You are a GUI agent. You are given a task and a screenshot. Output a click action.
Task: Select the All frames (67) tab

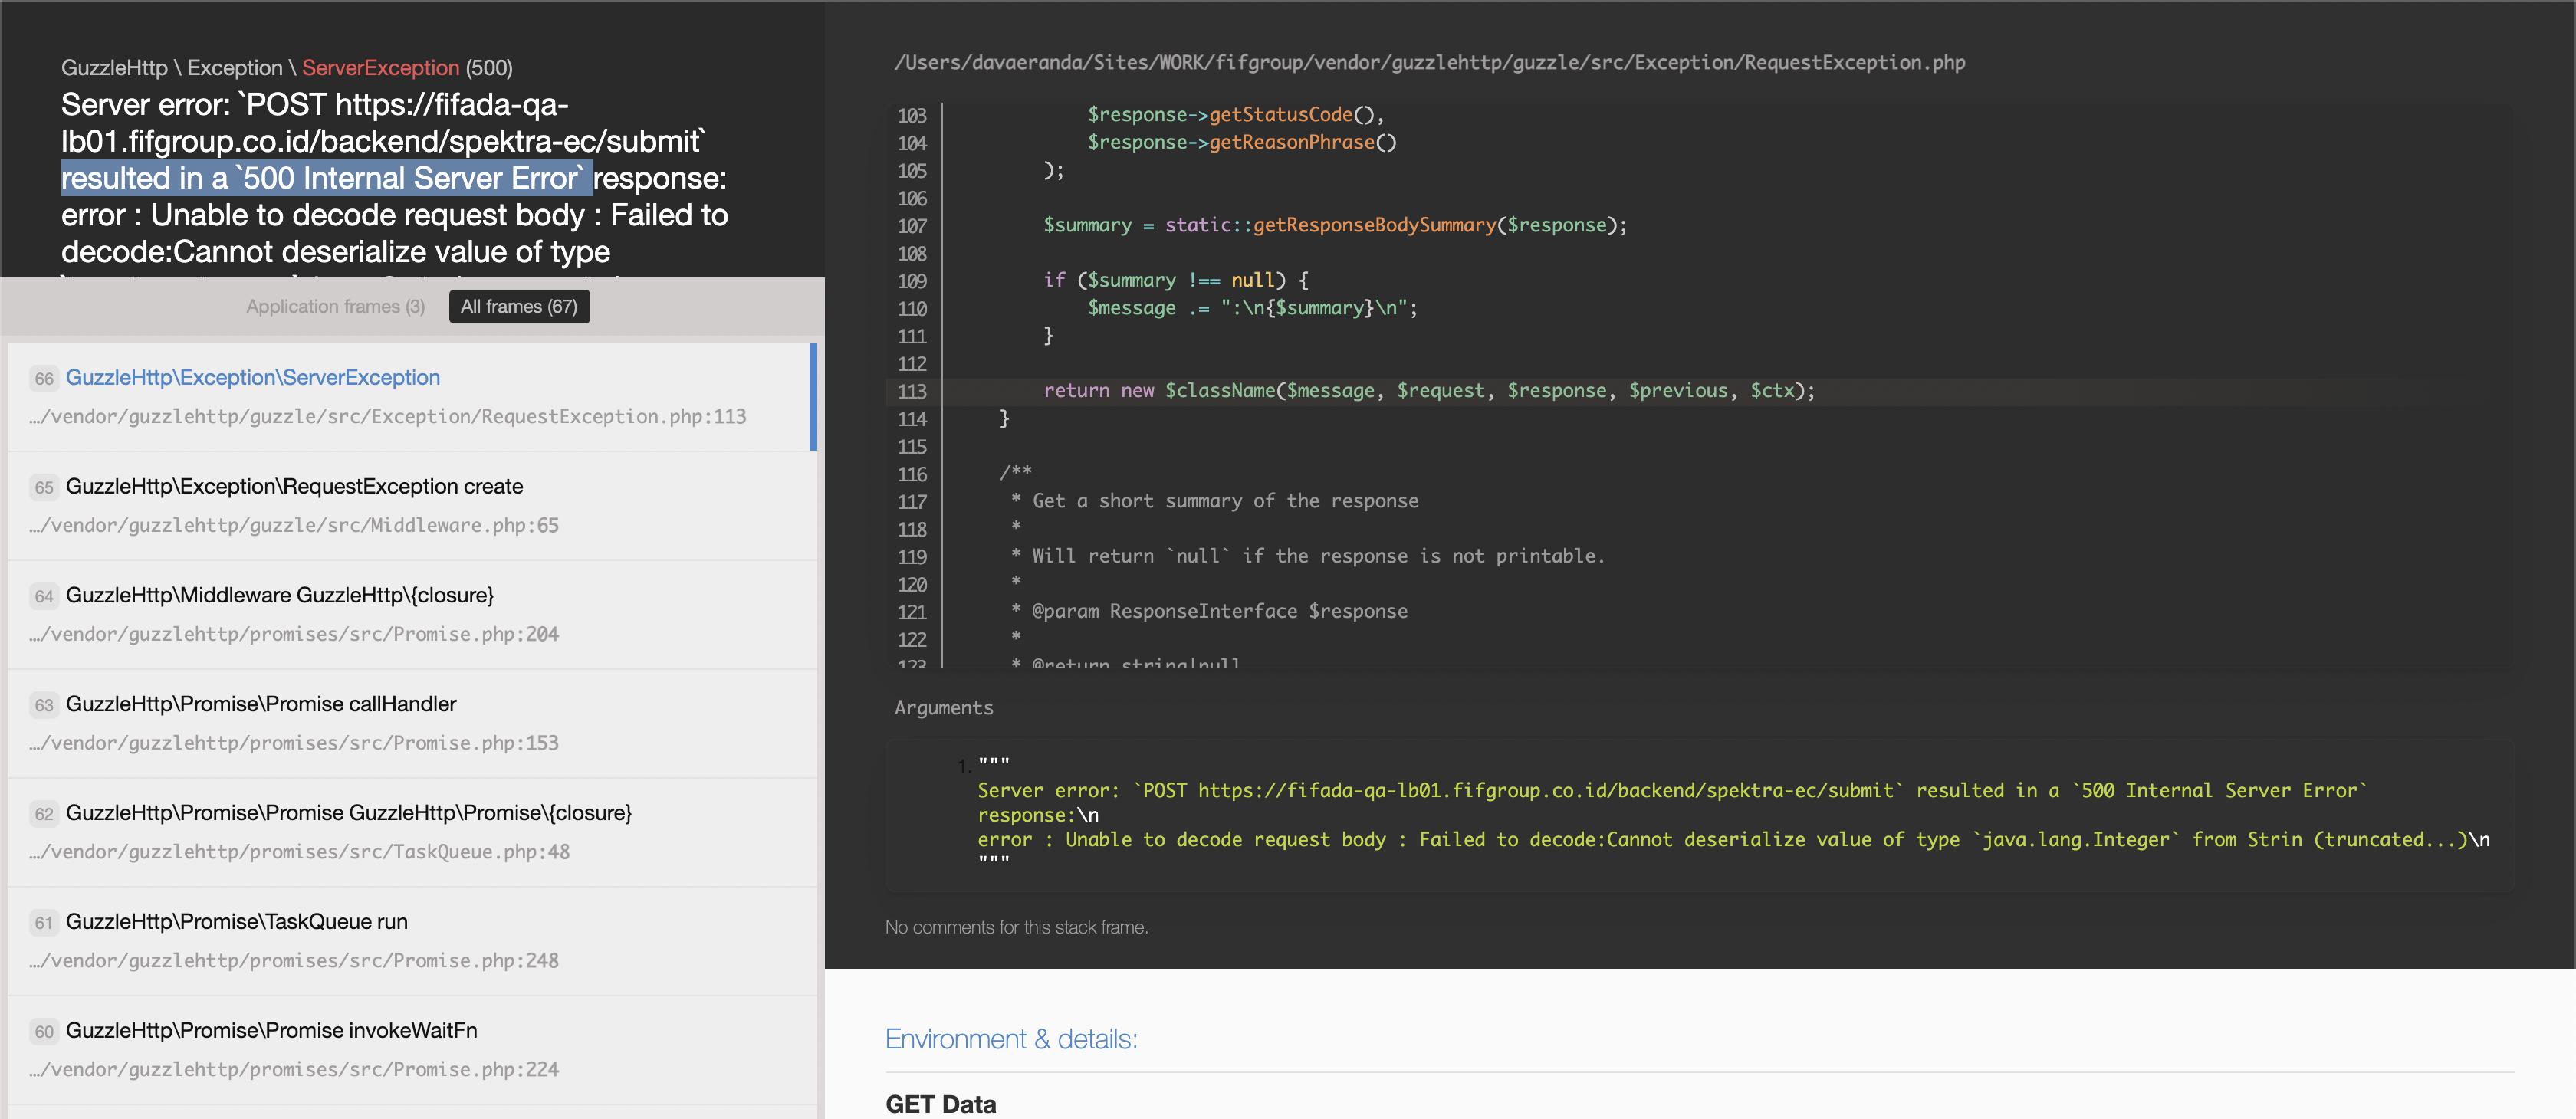pos(519,306)
